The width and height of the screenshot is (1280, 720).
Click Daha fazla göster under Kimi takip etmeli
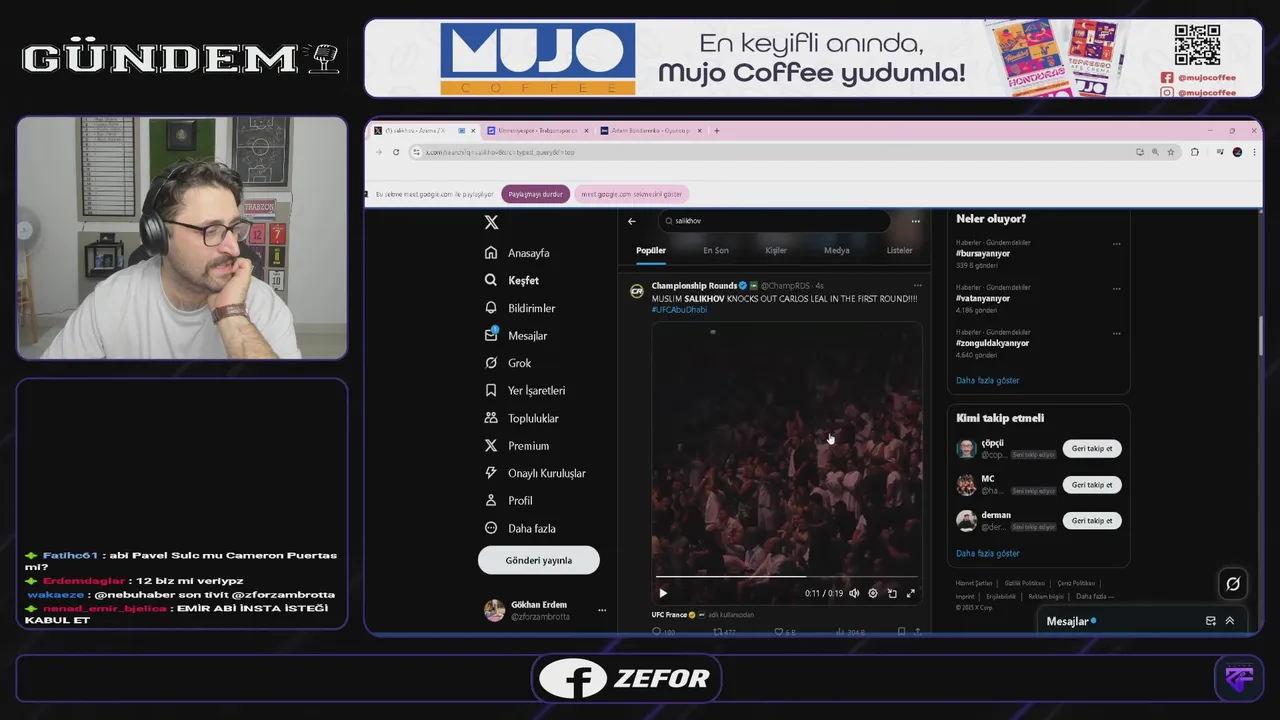(988, 554)
